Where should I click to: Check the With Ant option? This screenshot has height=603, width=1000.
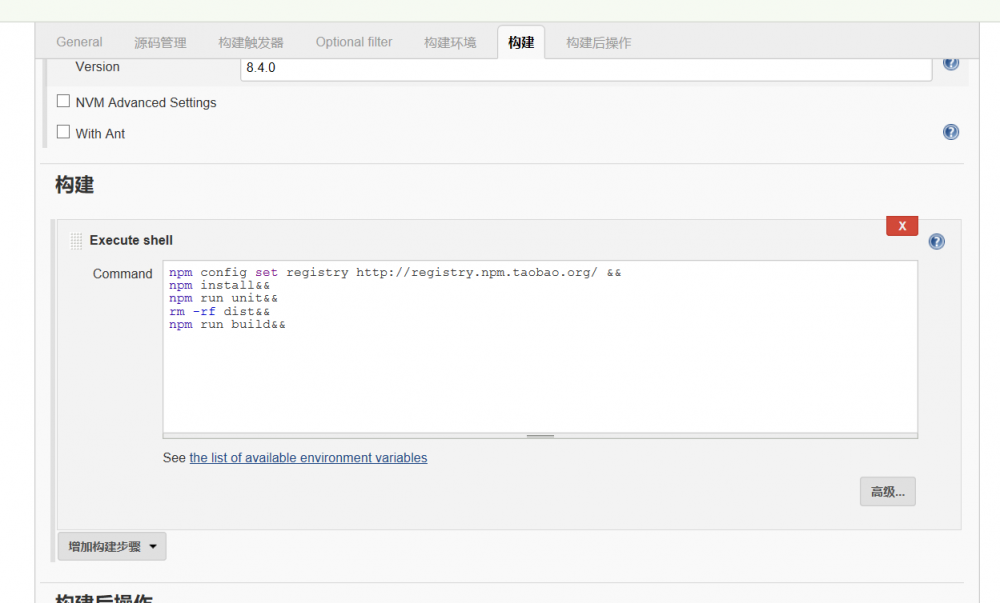[64, 132]
